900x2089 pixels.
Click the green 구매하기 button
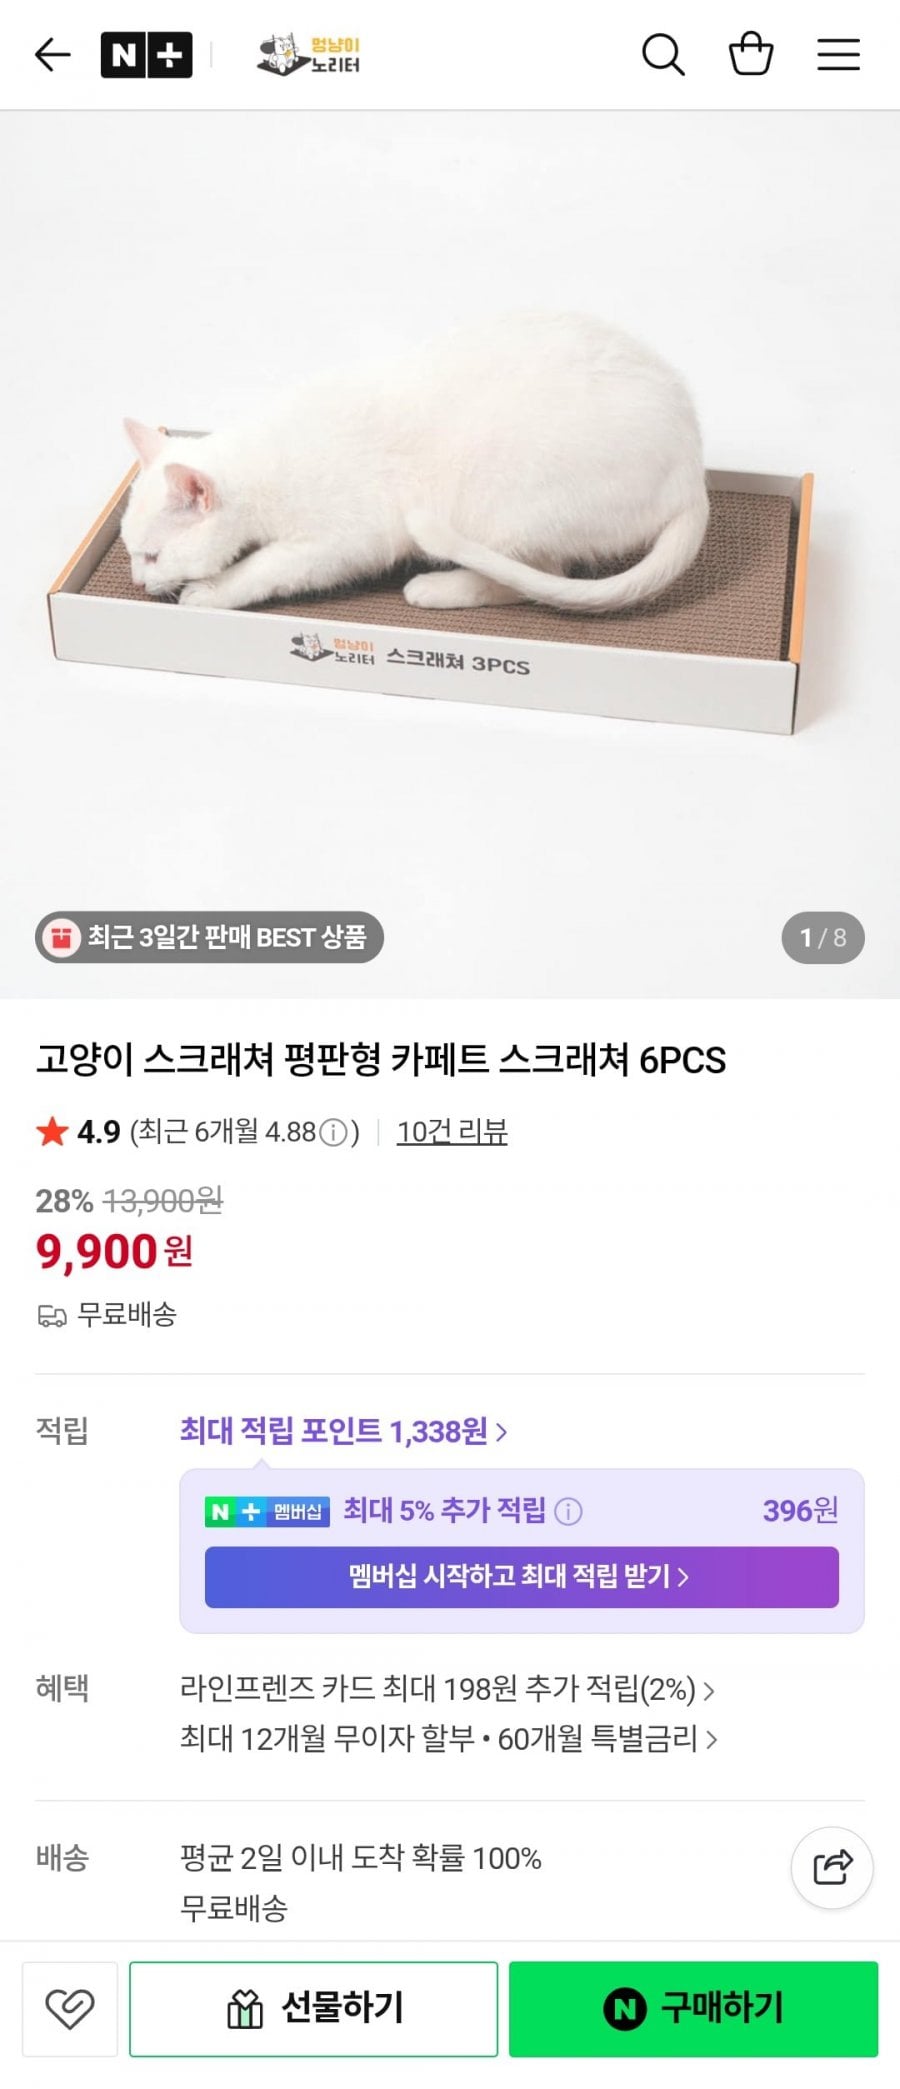[x=694, y=2009]
